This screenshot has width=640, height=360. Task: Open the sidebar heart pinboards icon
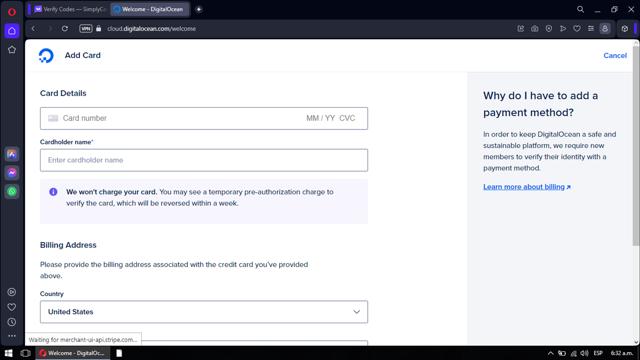pos(12,307)
